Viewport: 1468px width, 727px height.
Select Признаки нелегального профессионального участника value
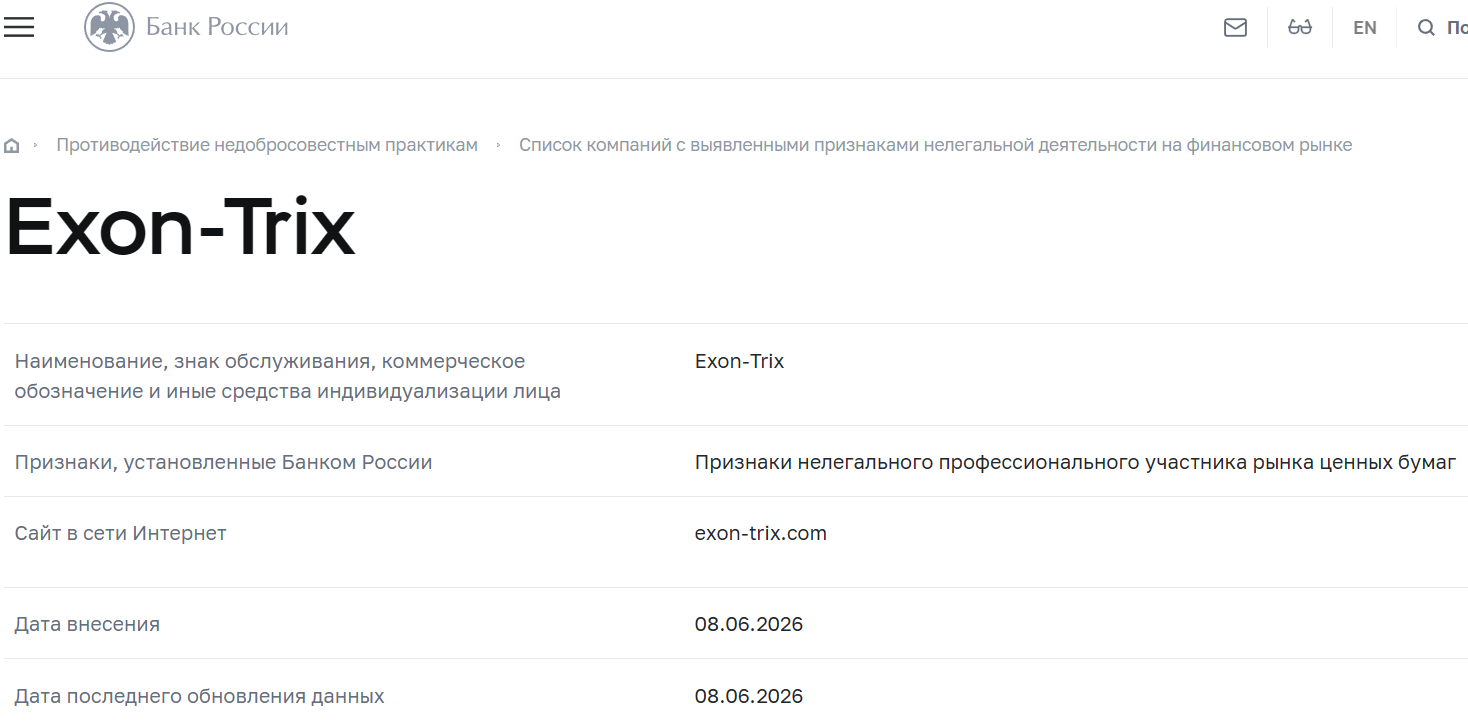click(1075, 462)
